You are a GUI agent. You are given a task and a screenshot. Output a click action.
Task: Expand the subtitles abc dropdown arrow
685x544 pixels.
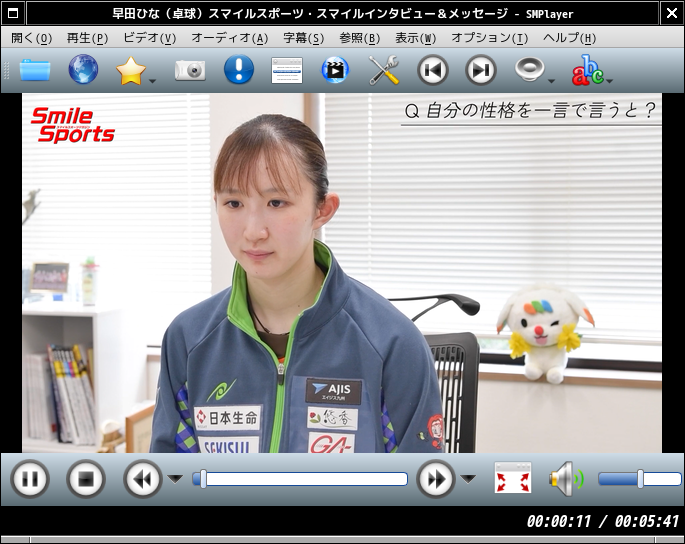[610, 81]
